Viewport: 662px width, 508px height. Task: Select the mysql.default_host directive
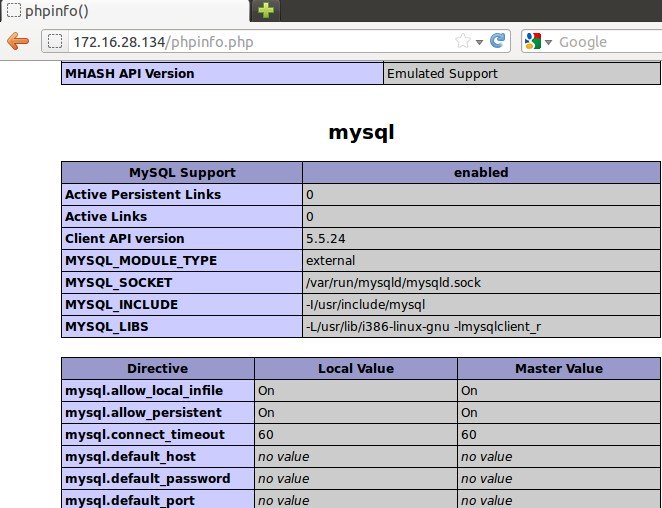[x=130, y=456]
